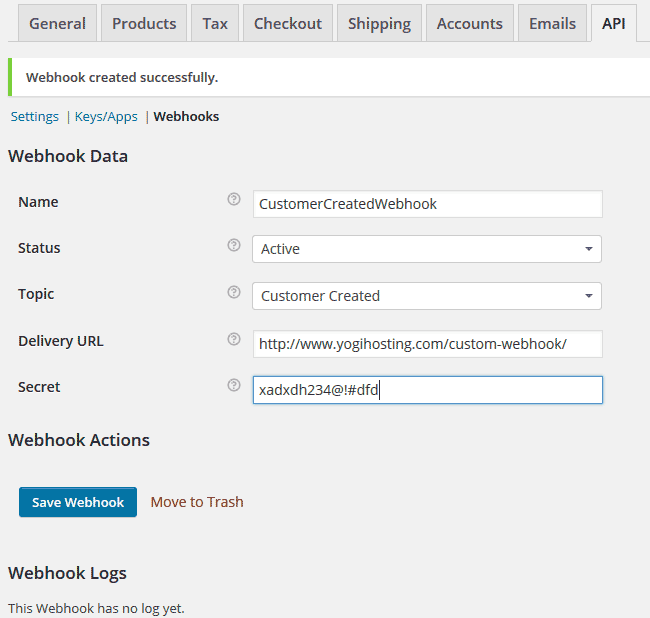Click the Save Webhook button
This screenshot has width=650, height=618.
tap(78, 502)
